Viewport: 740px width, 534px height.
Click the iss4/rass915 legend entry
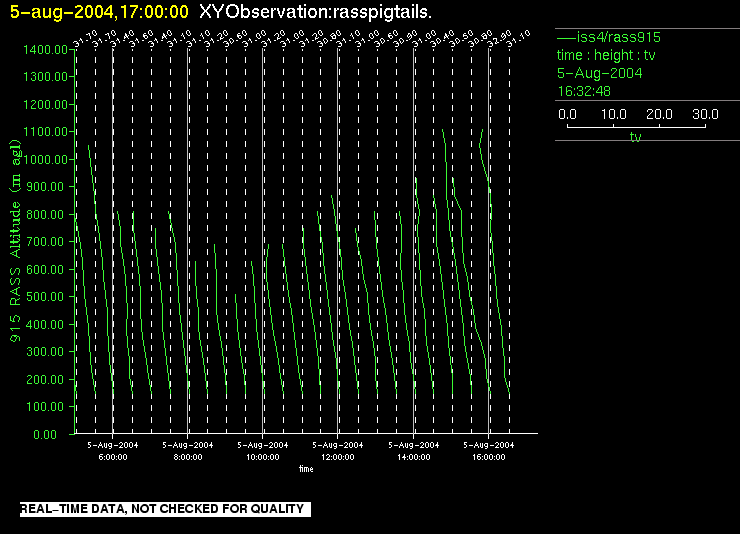coord(608,37)
